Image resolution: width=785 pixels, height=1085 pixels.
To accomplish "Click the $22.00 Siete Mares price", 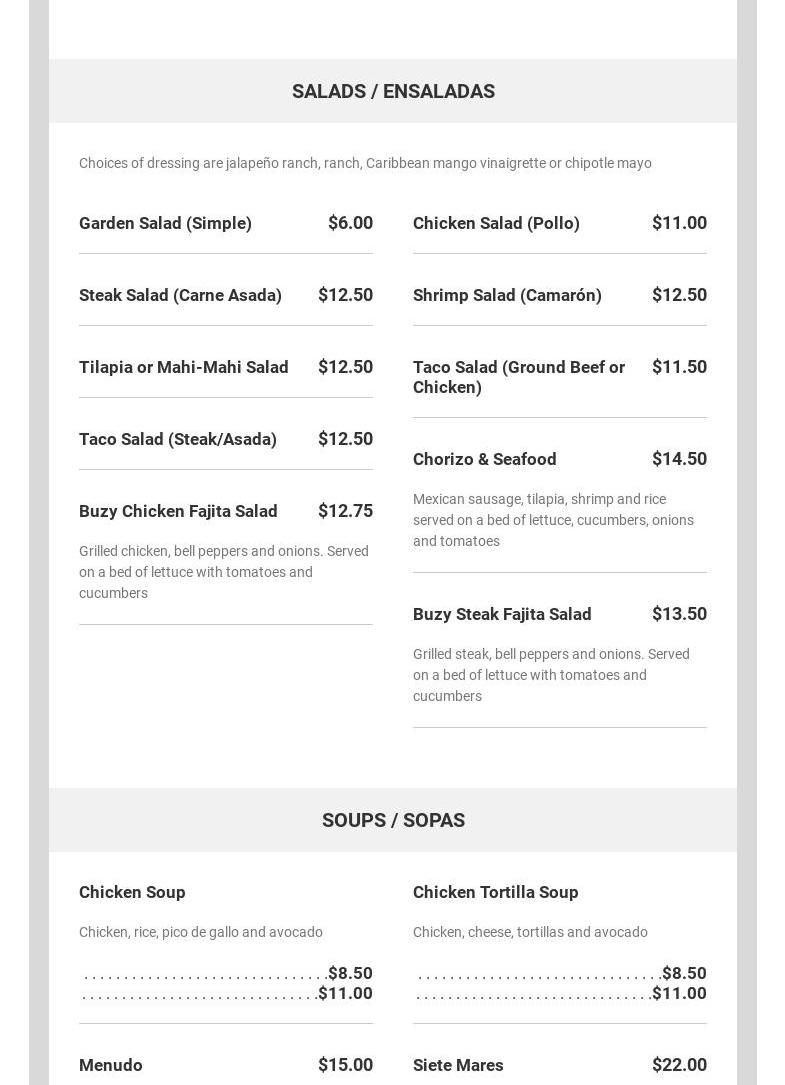I will (679, 1065).
